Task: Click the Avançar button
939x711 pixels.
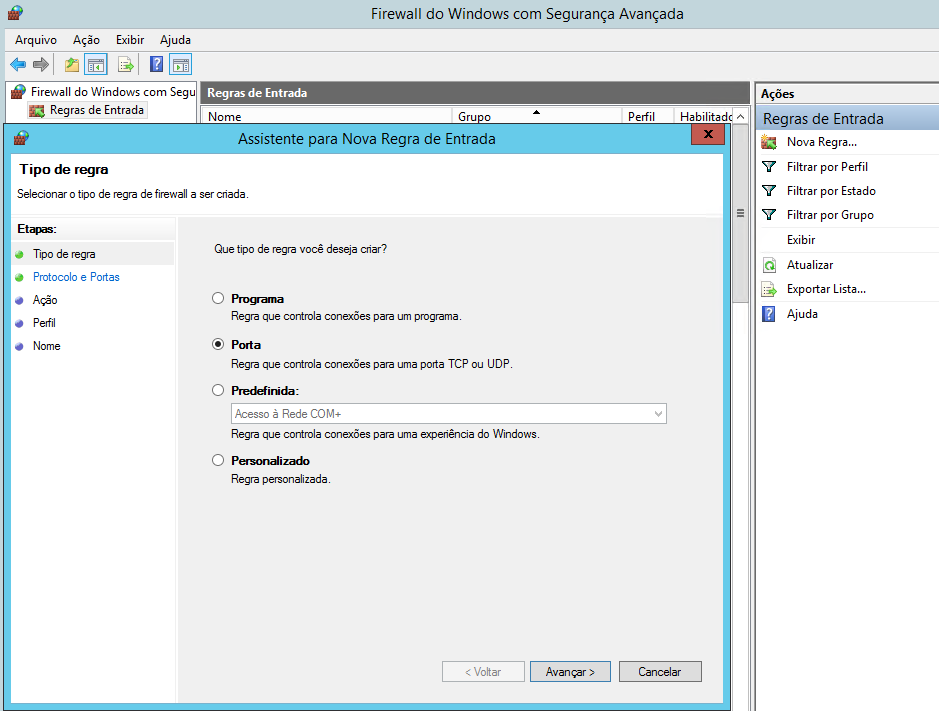Action: [x=570, y=671]
